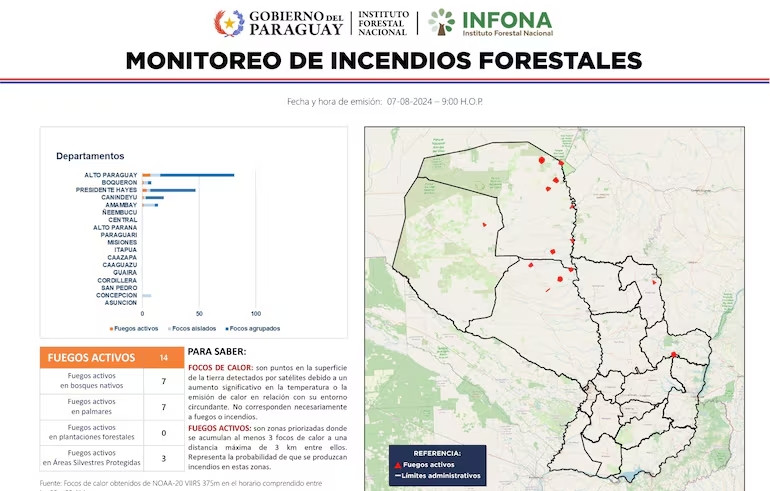The width and height of the screenshot is (770, 491).
Task: Click the INFONA green tree logo
Action: [441, 22]
